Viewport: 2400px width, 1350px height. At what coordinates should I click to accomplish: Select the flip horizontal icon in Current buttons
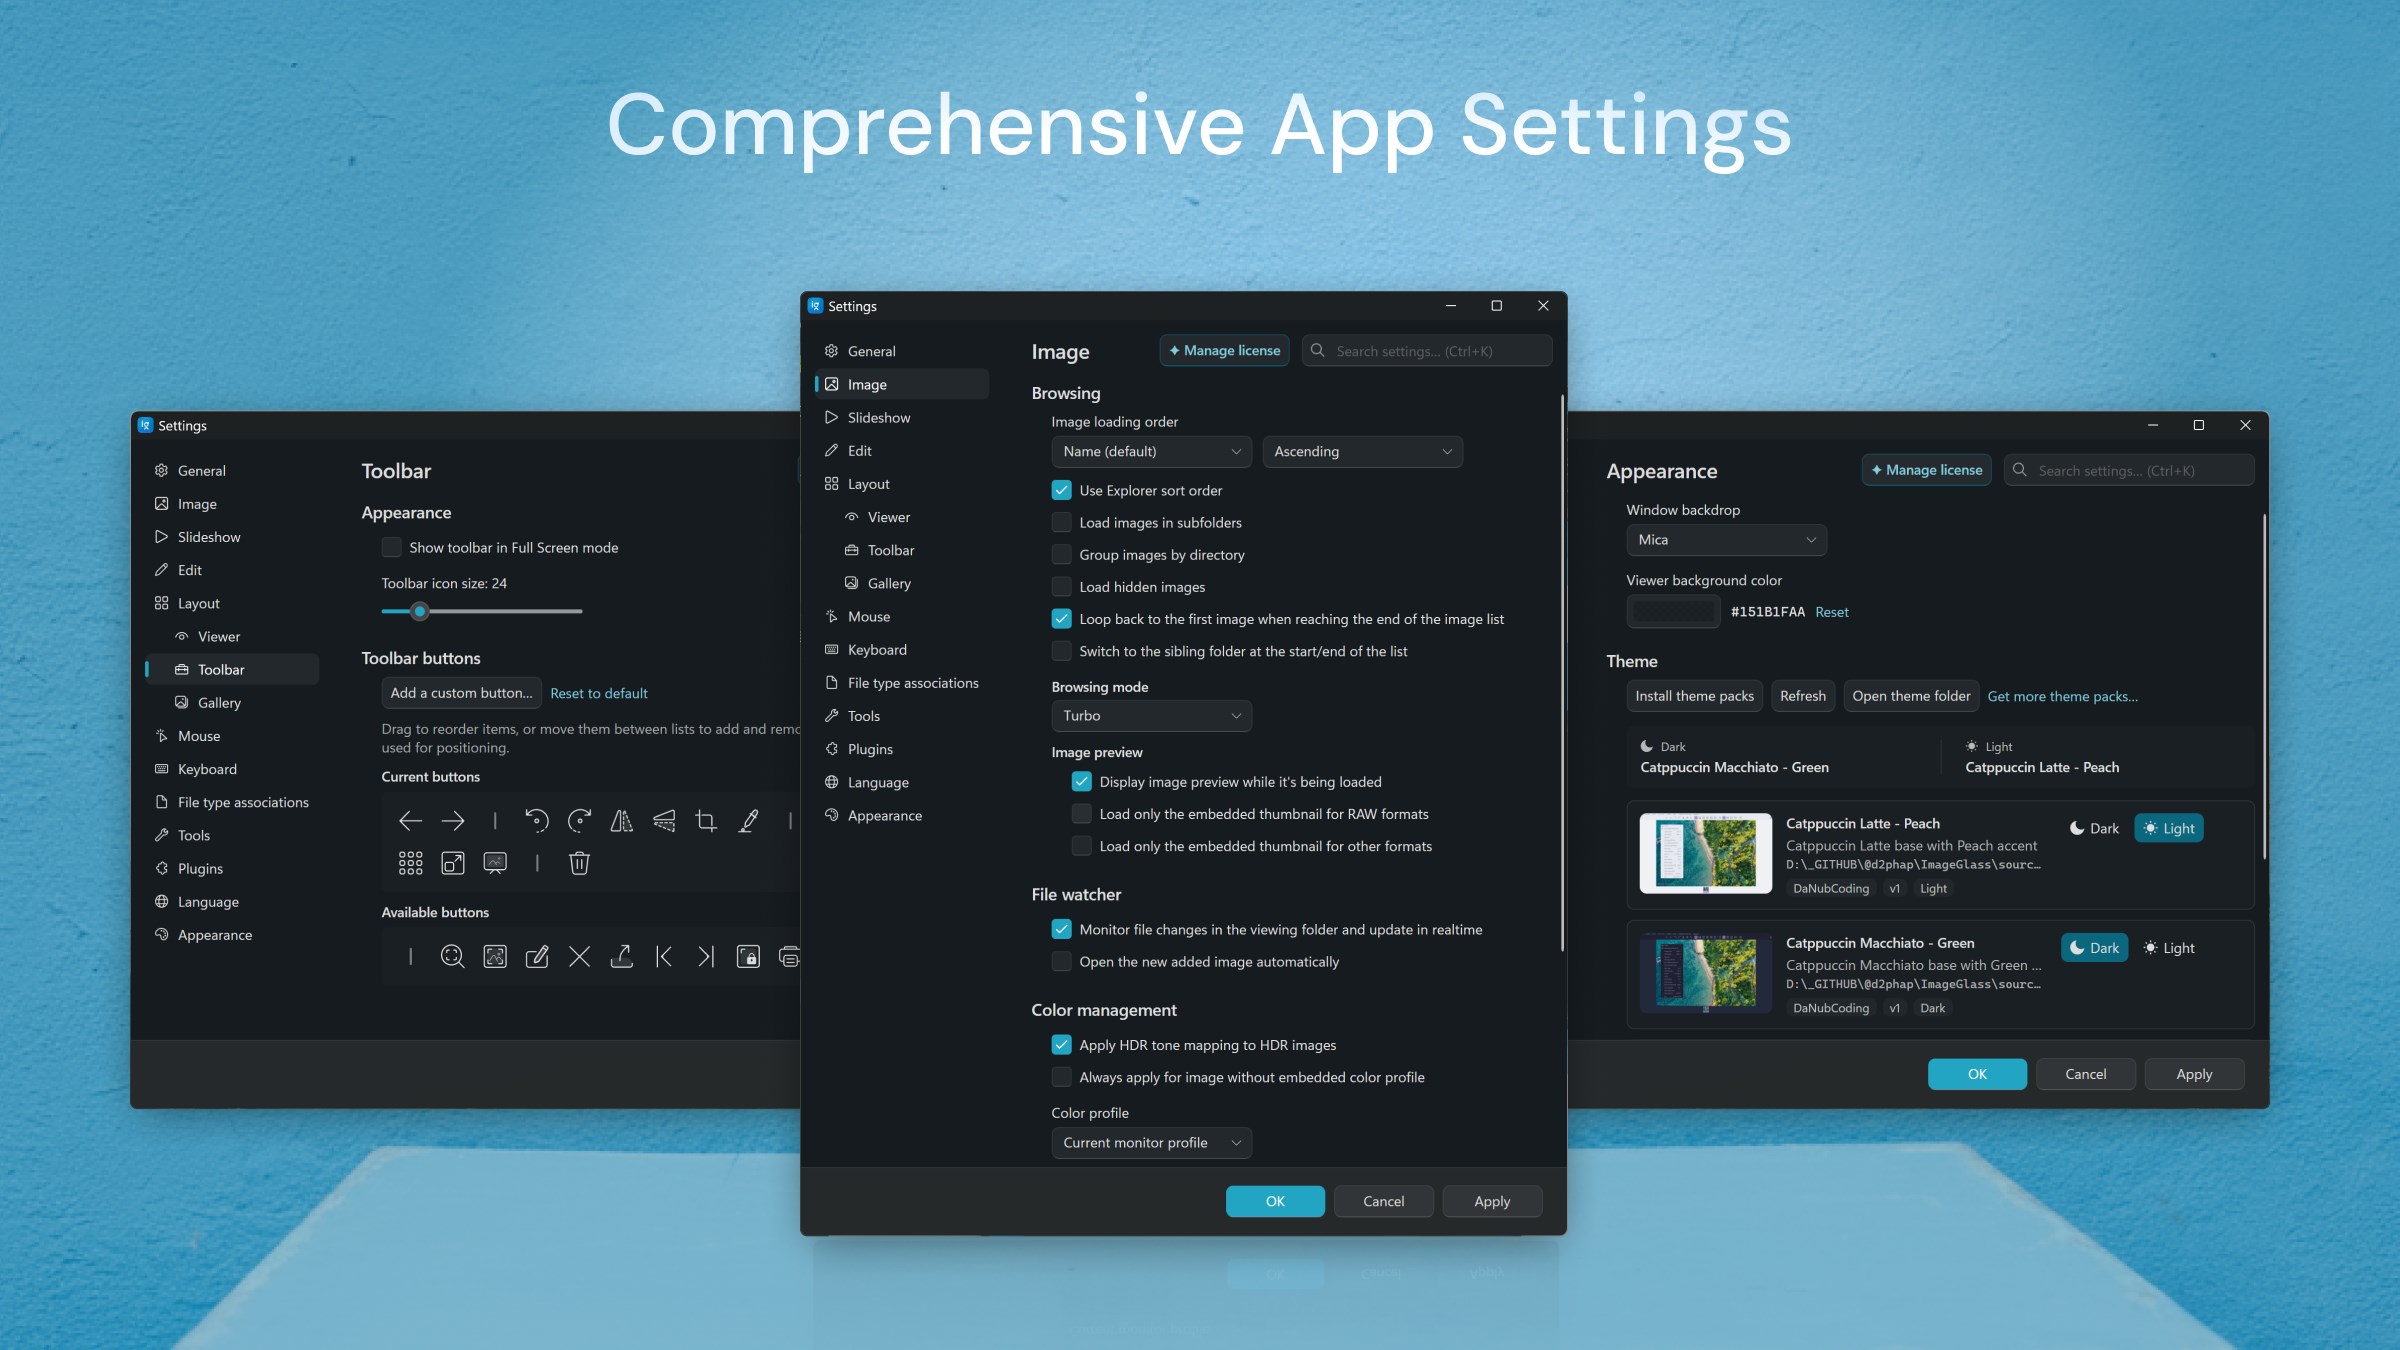621,821
